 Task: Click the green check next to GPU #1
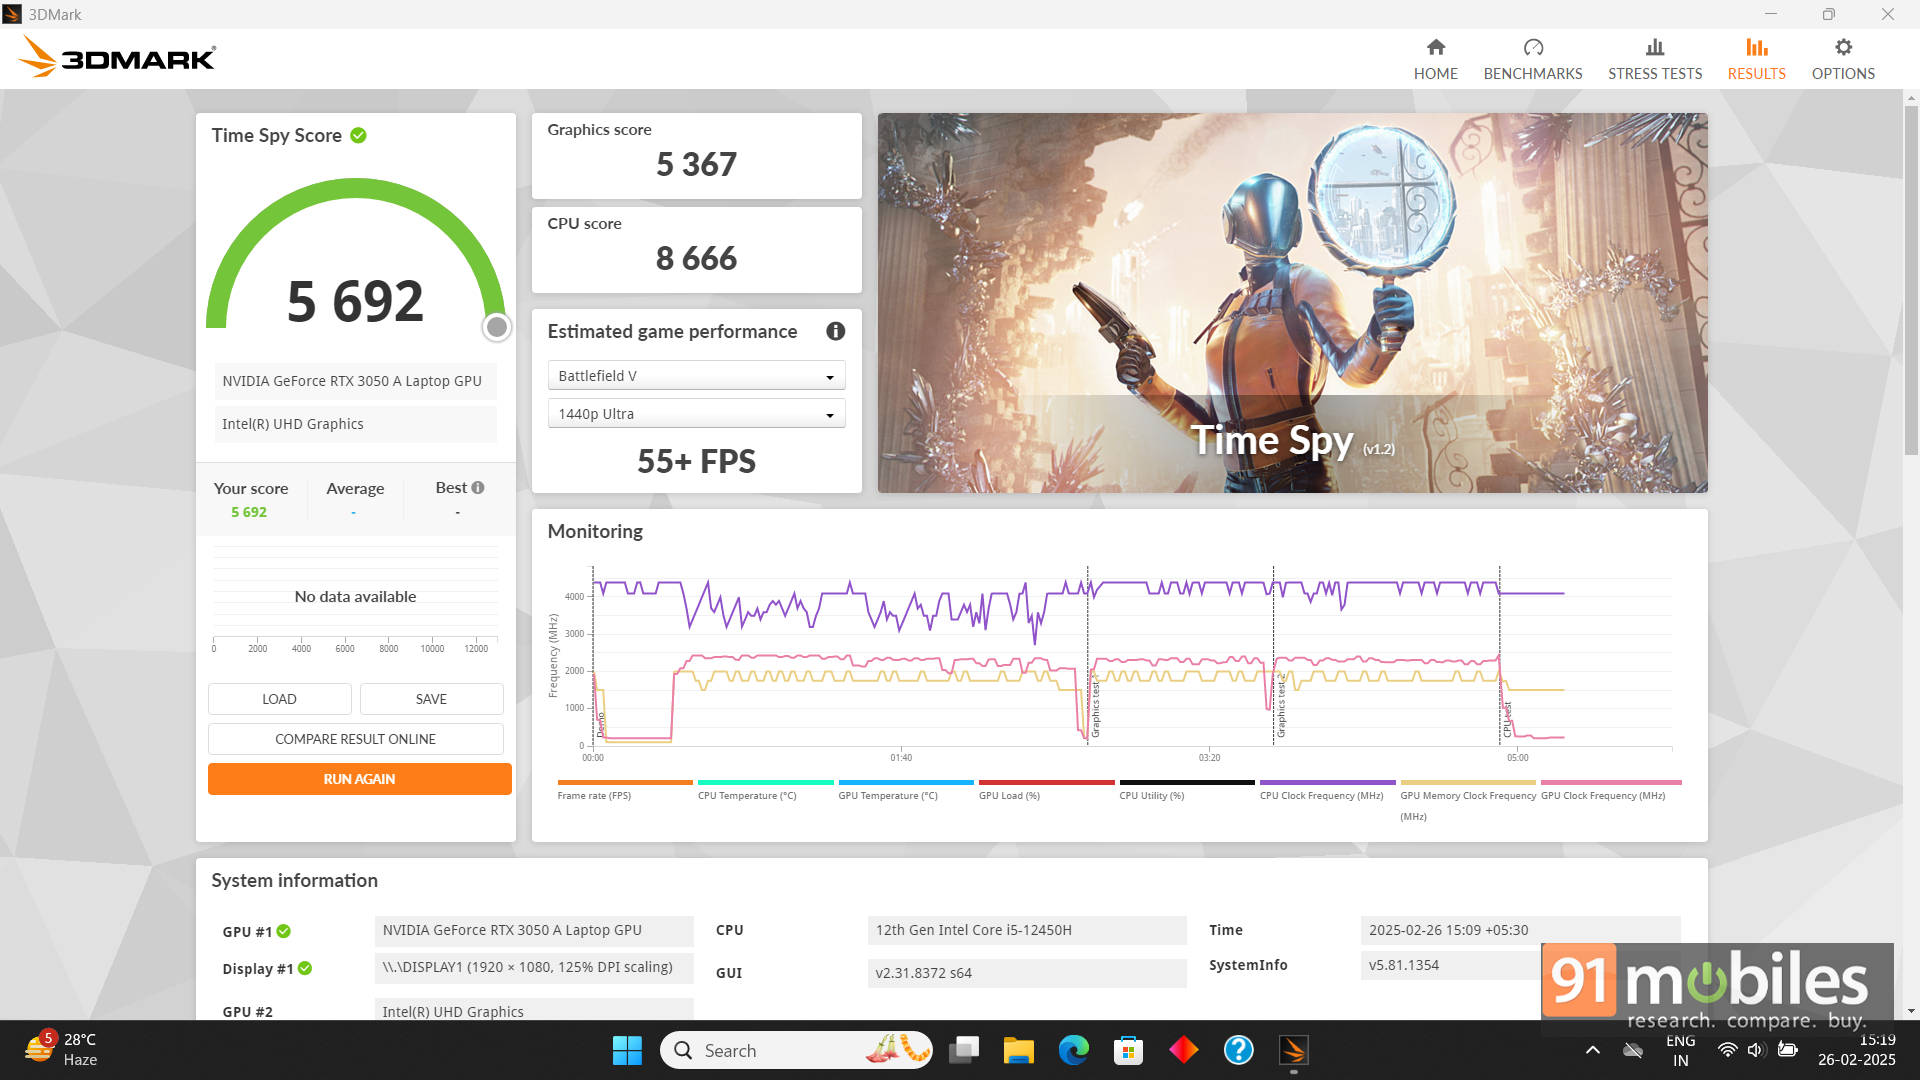click(x=284, y=931)
